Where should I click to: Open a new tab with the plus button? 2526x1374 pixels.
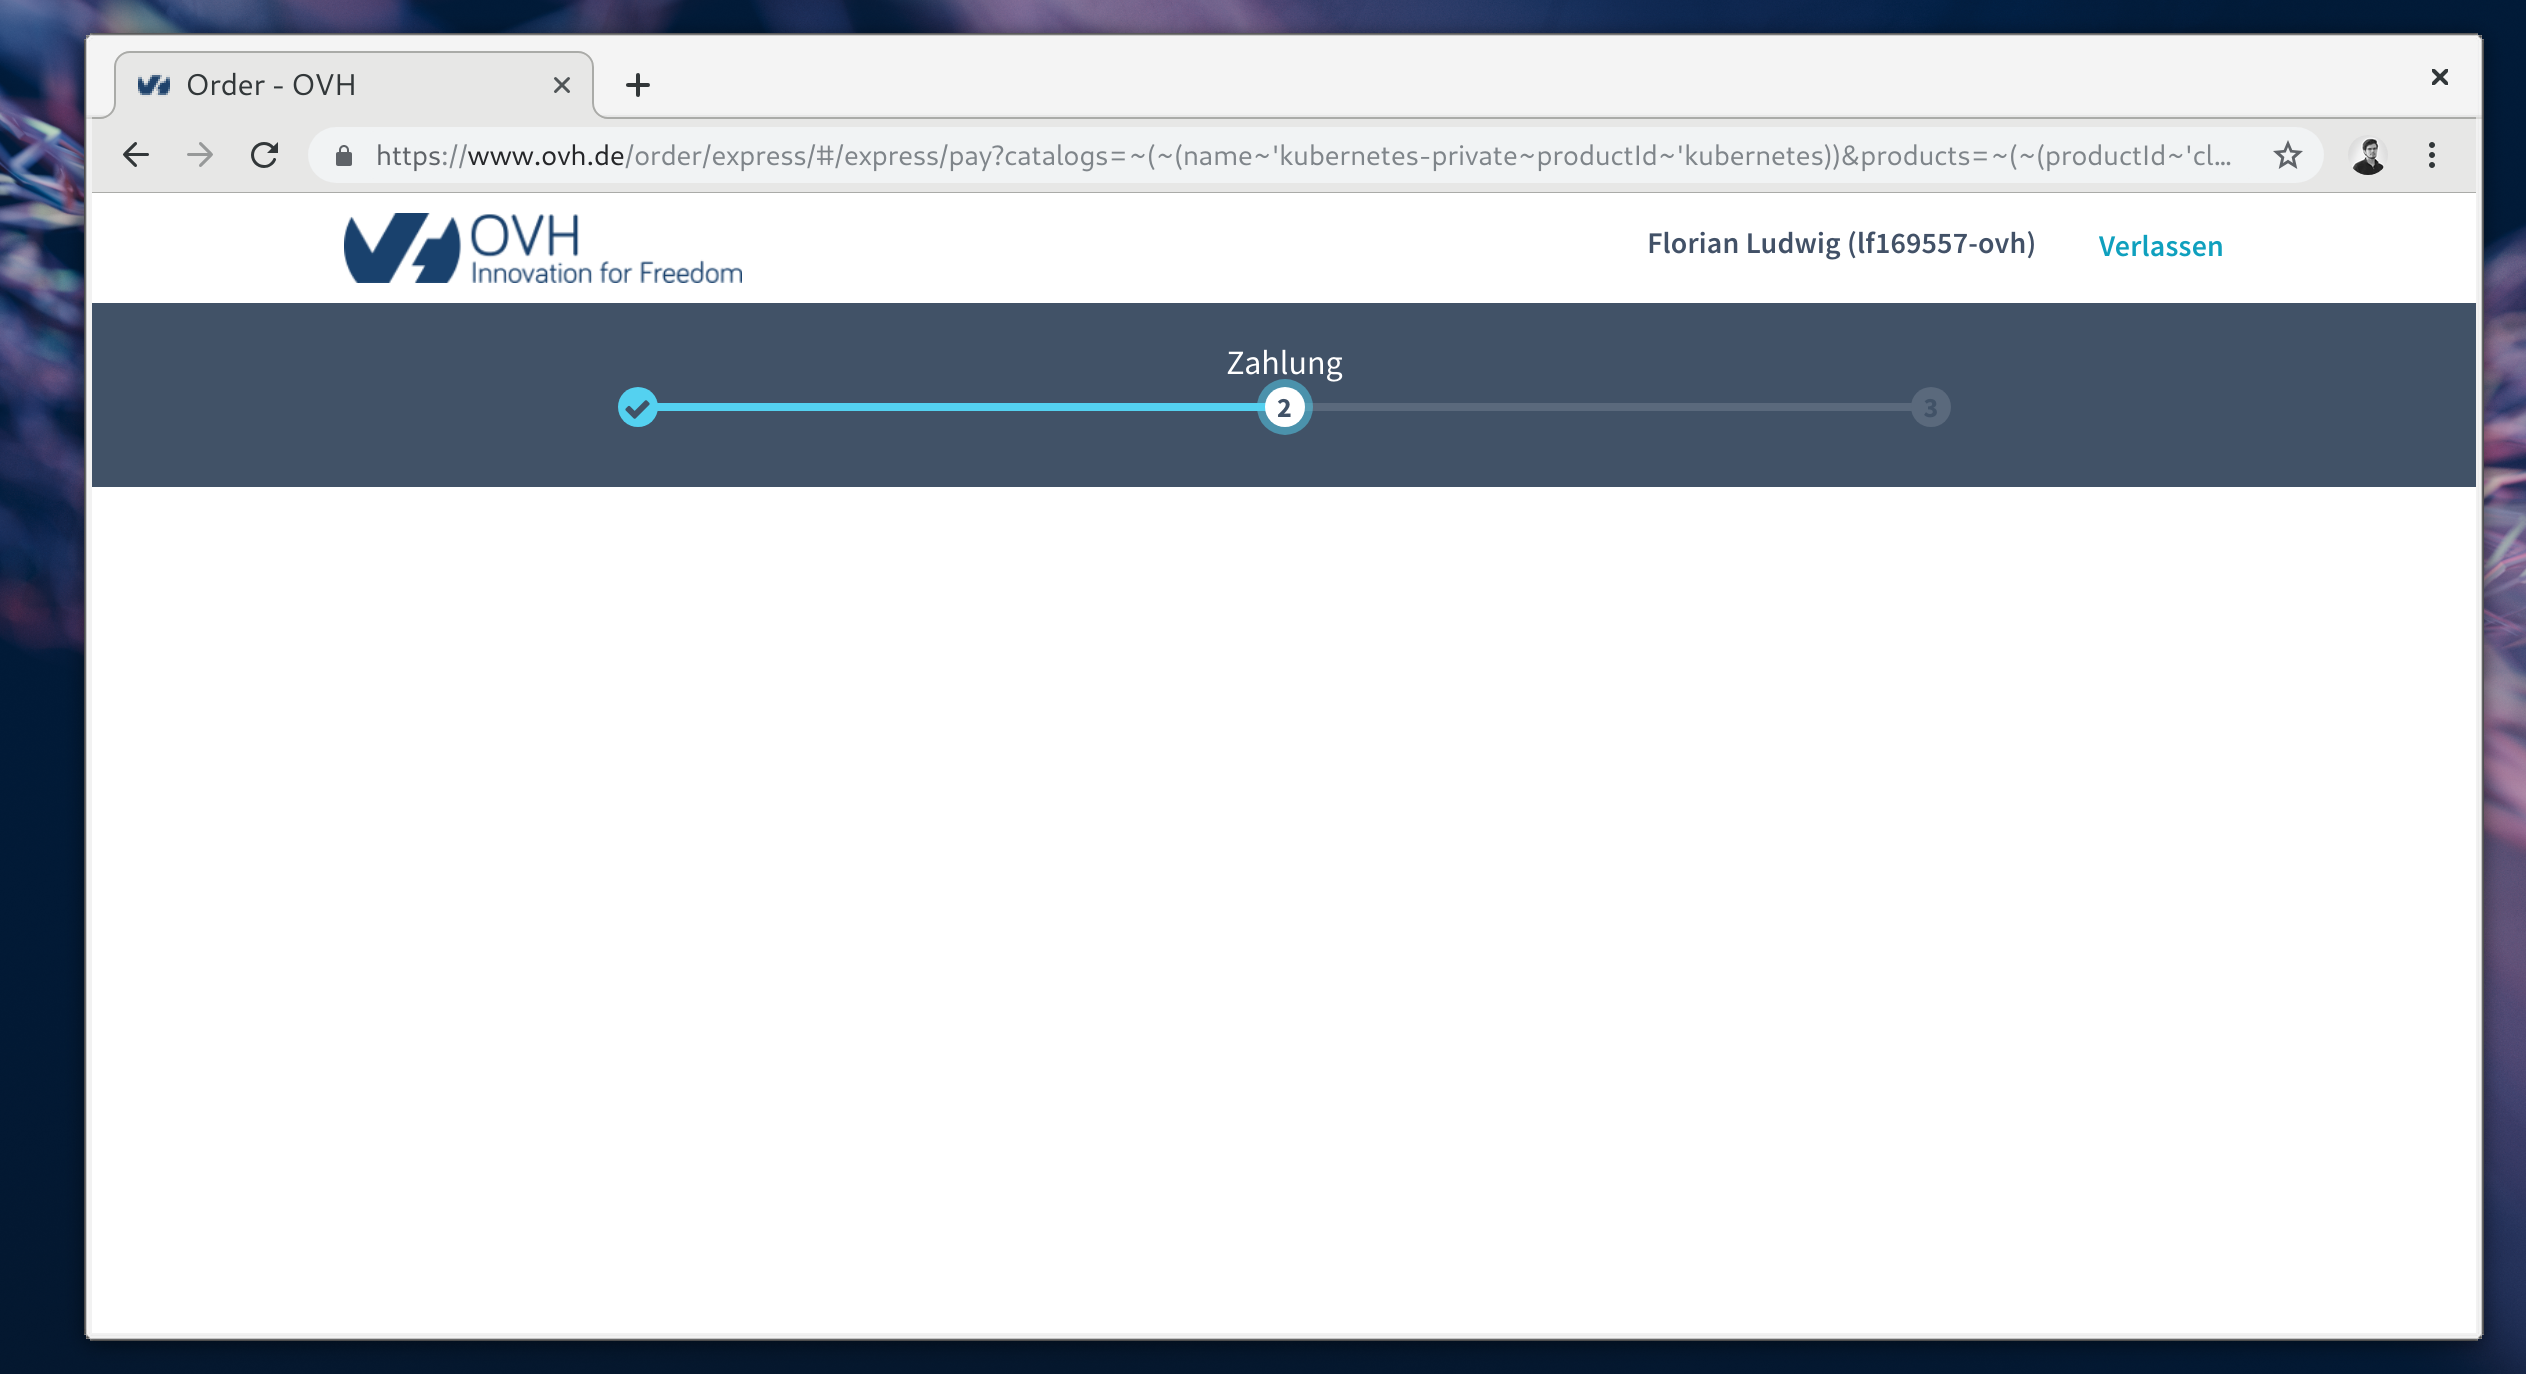coord(637,85)
